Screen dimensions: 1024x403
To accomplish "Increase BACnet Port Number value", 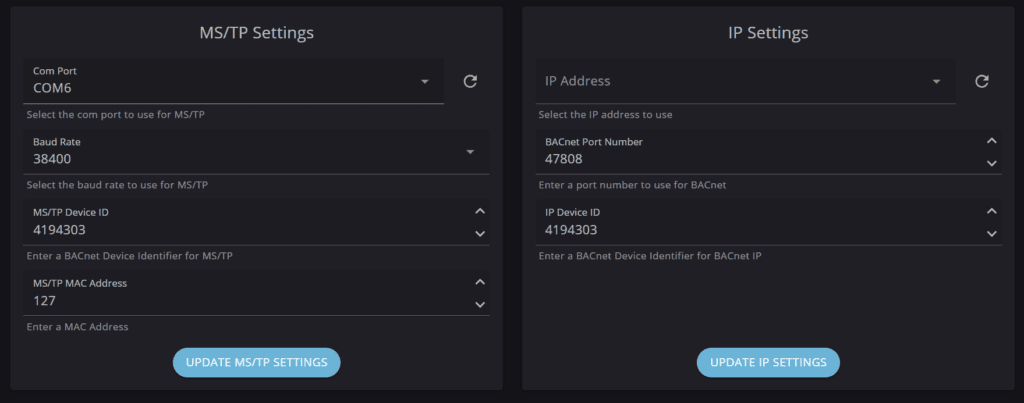I will tap(992, 141).
